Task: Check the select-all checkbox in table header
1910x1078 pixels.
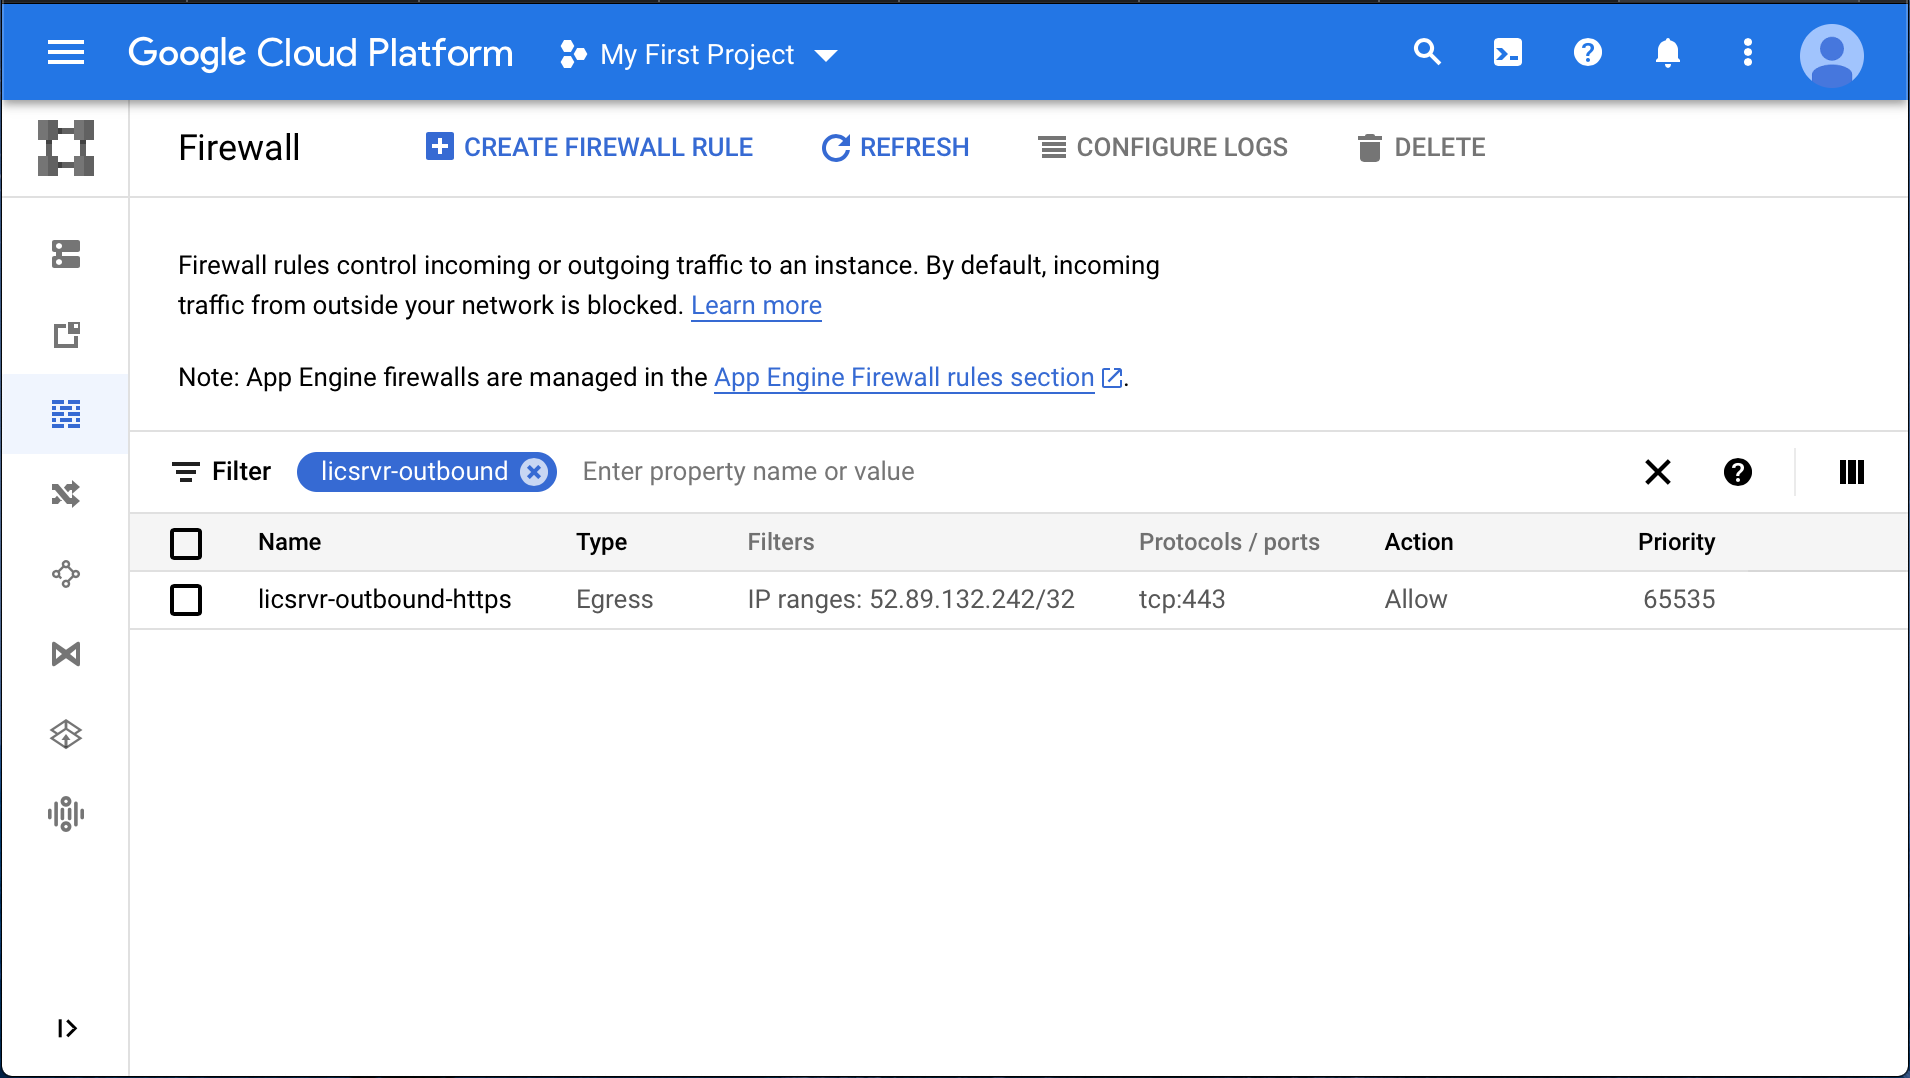Action: 186,543
